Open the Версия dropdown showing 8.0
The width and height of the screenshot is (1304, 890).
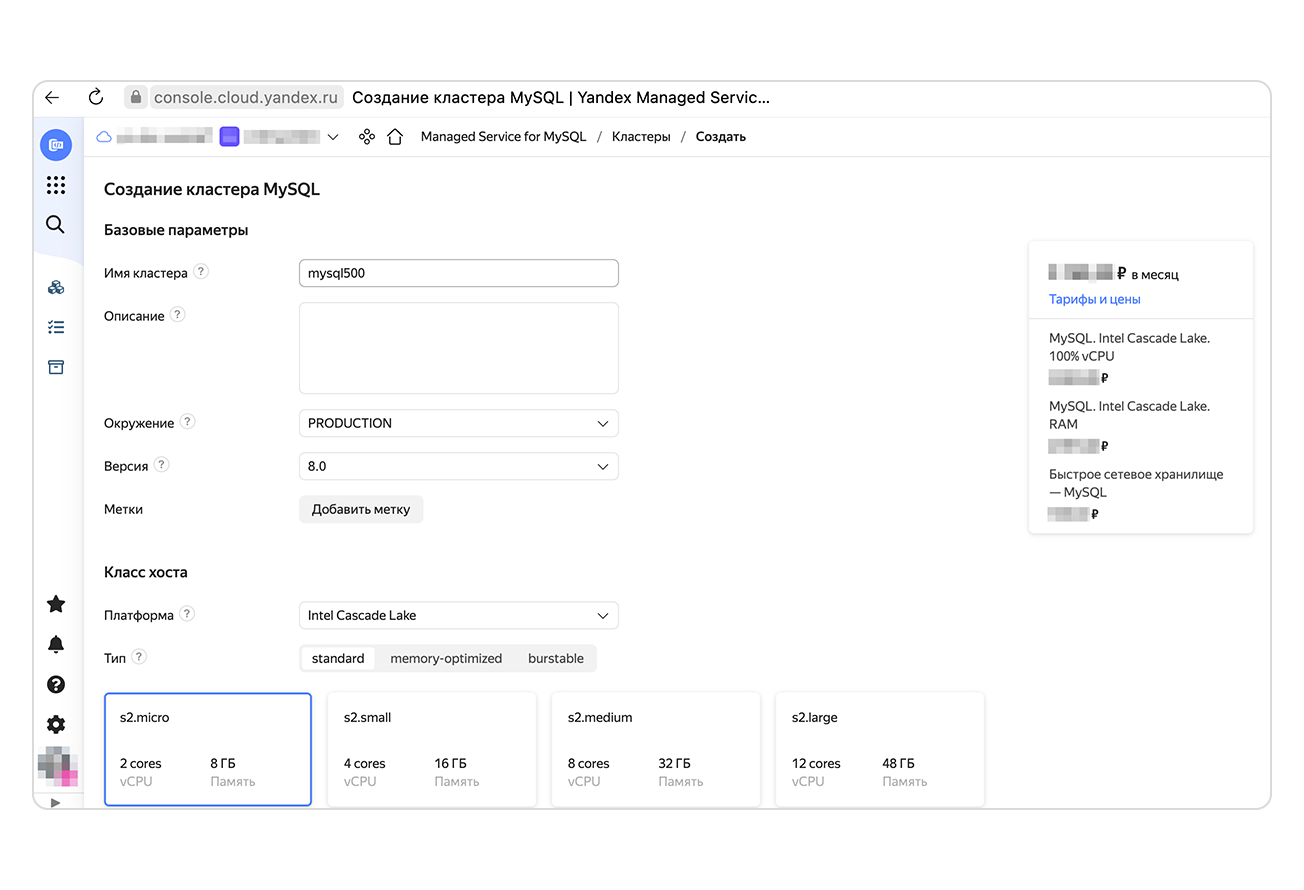click(459, 466)
